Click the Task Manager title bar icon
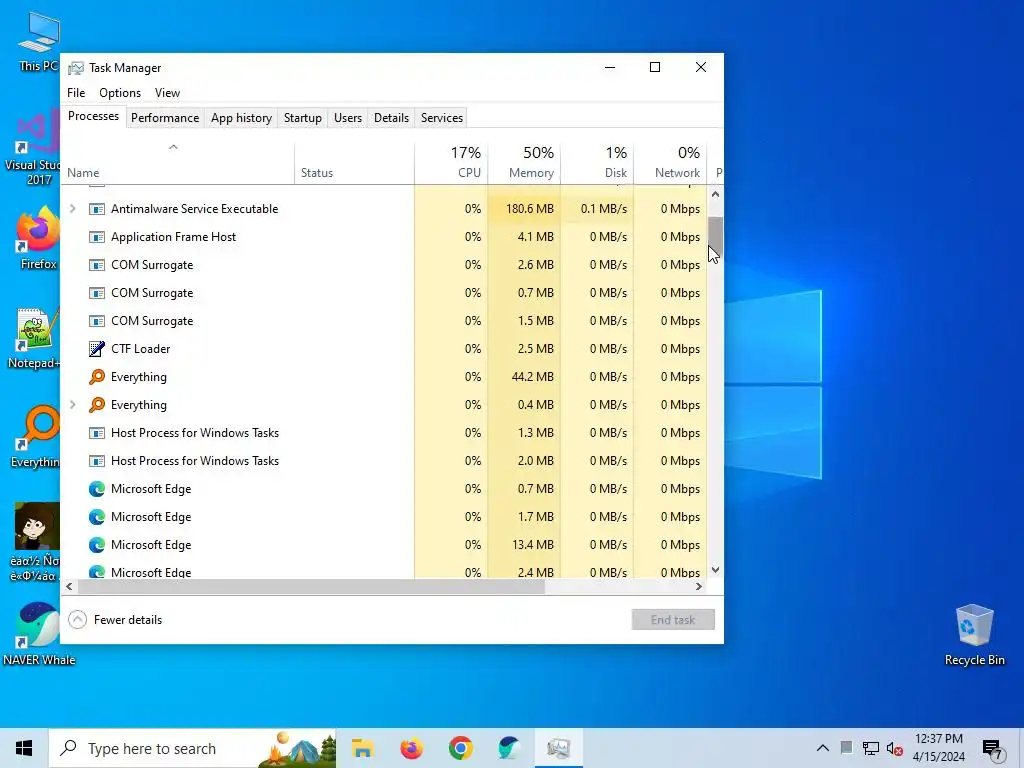The image size is (1024, 768). tap(76, 68)
